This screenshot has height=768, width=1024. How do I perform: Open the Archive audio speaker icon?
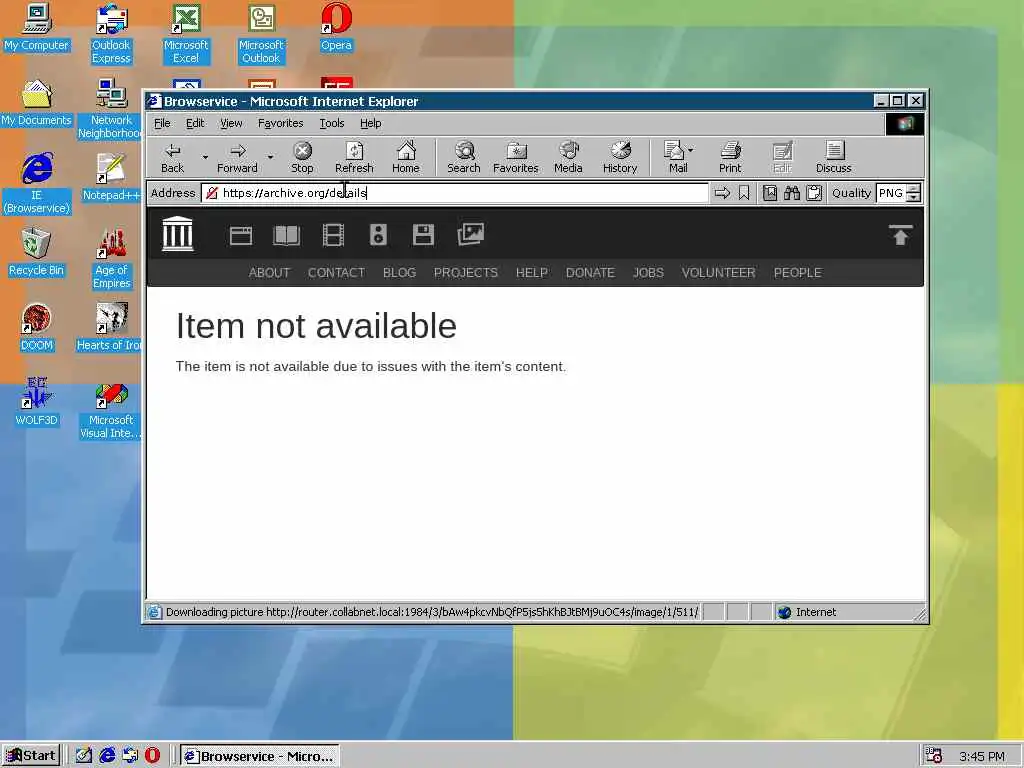click(x=378, y=235)
